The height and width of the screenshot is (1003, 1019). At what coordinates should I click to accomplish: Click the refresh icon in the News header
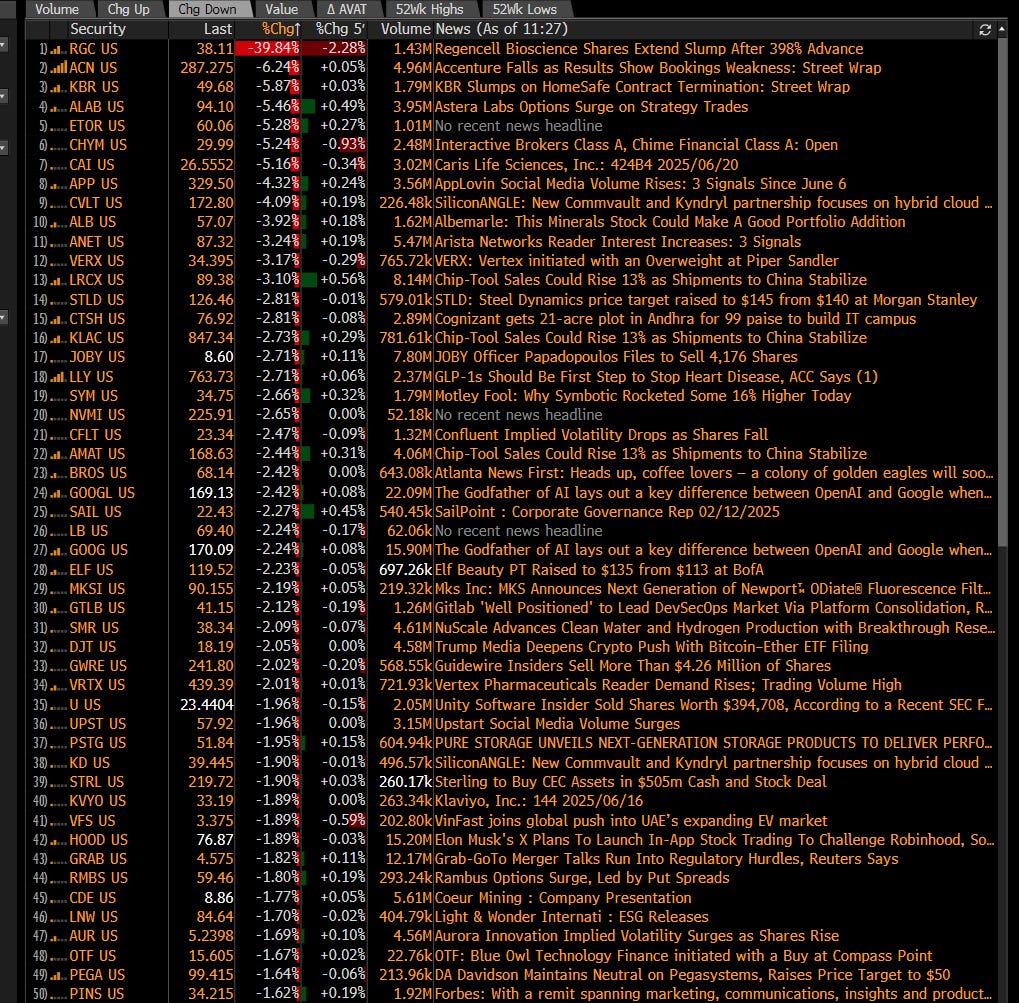click(x=985, y=29)
